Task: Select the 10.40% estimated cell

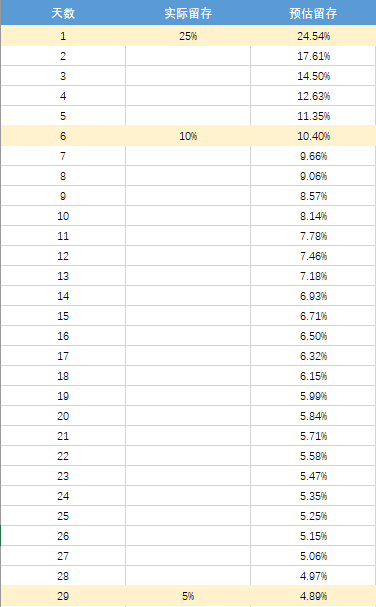Action: (x=313, y=136)
